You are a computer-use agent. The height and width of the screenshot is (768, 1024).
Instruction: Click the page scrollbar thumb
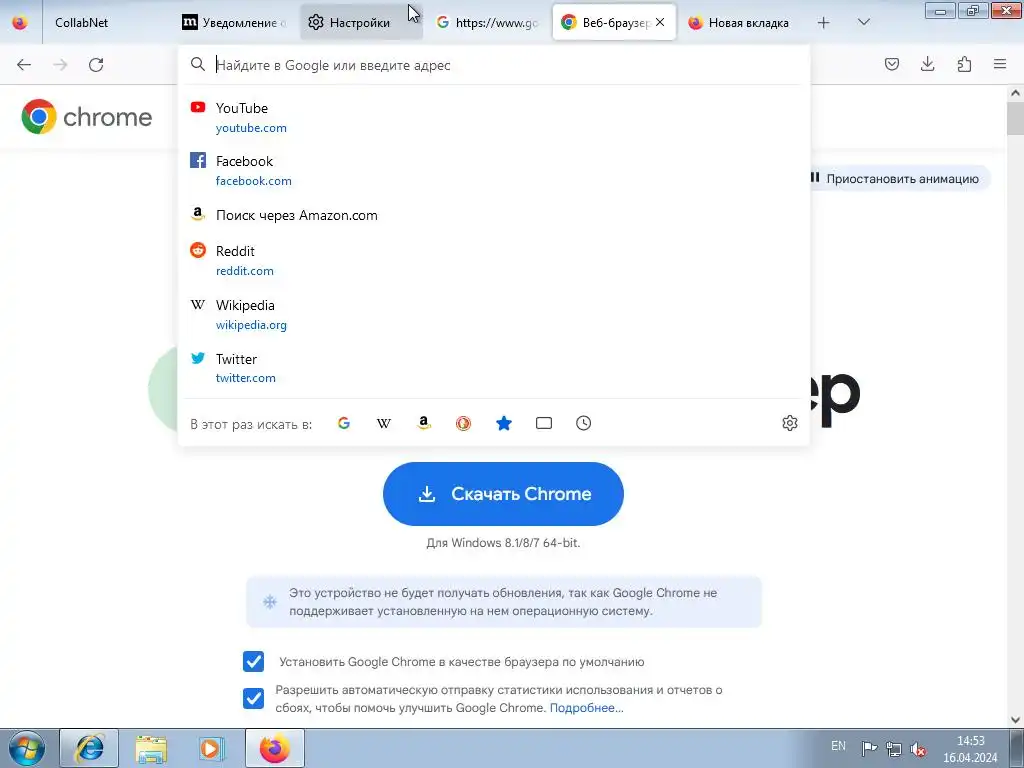pyautogui.click(x=1015, y=119)
